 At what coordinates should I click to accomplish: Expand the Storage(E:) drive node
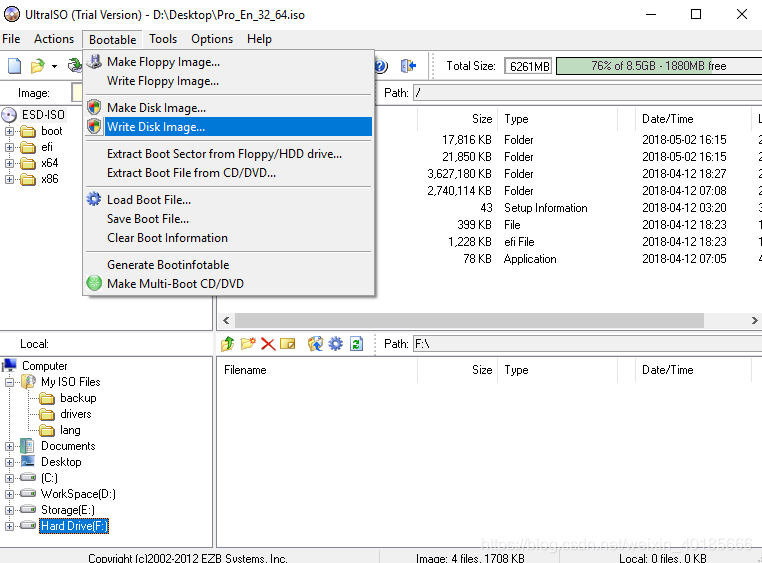9,510
